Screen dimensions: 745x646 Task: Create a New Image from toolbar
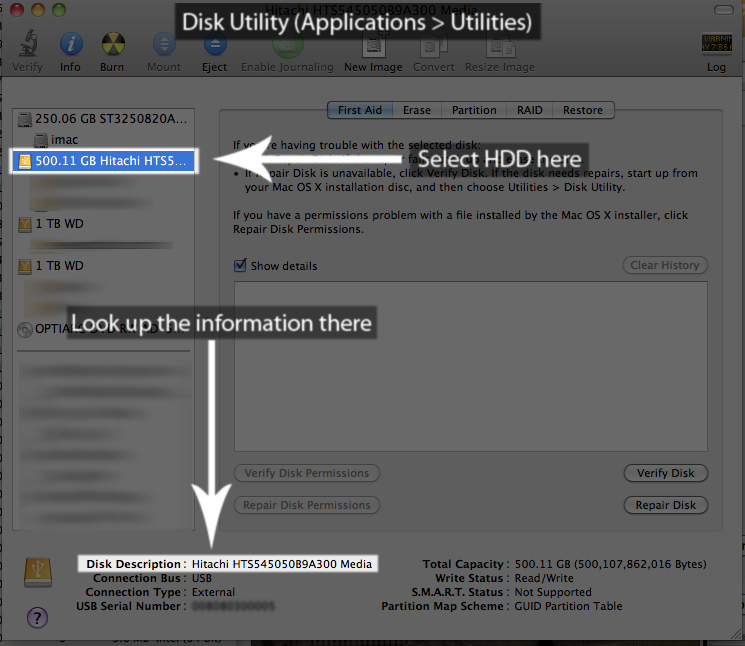(373, 48)
